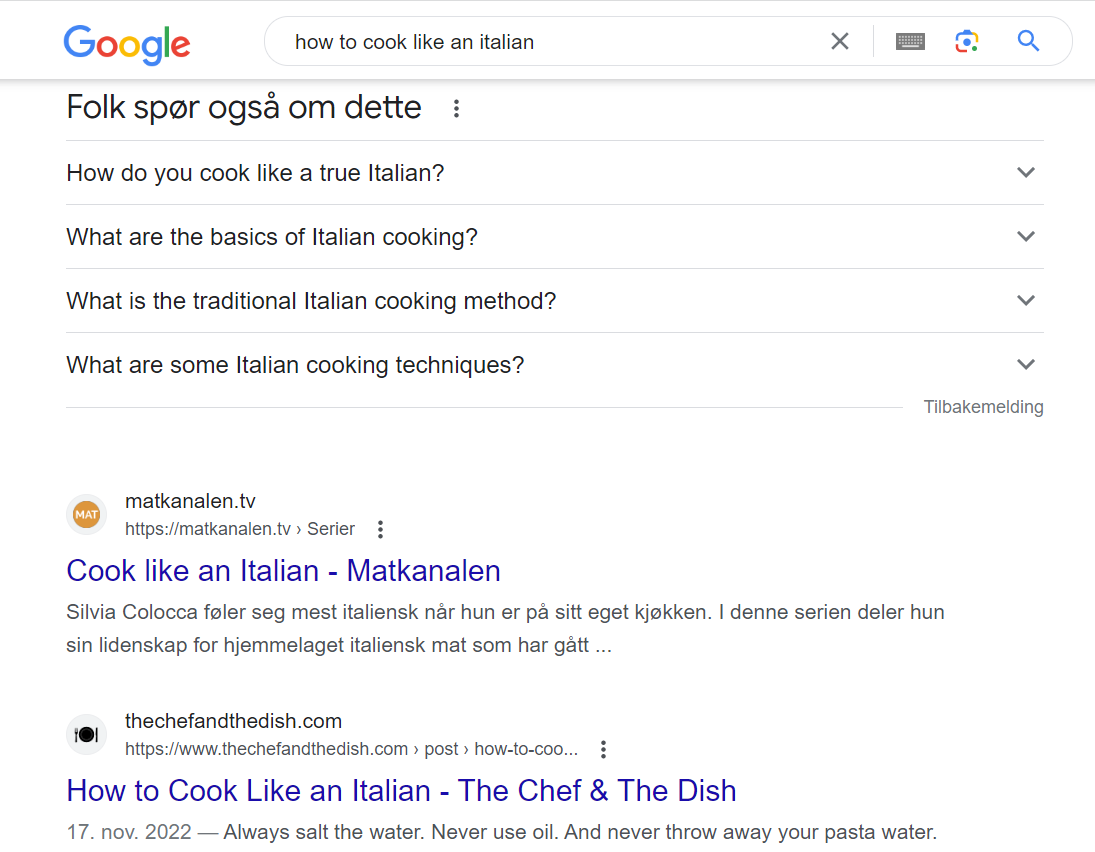Open three-dot menu for matkanalen.tv result

pos(381,529)
